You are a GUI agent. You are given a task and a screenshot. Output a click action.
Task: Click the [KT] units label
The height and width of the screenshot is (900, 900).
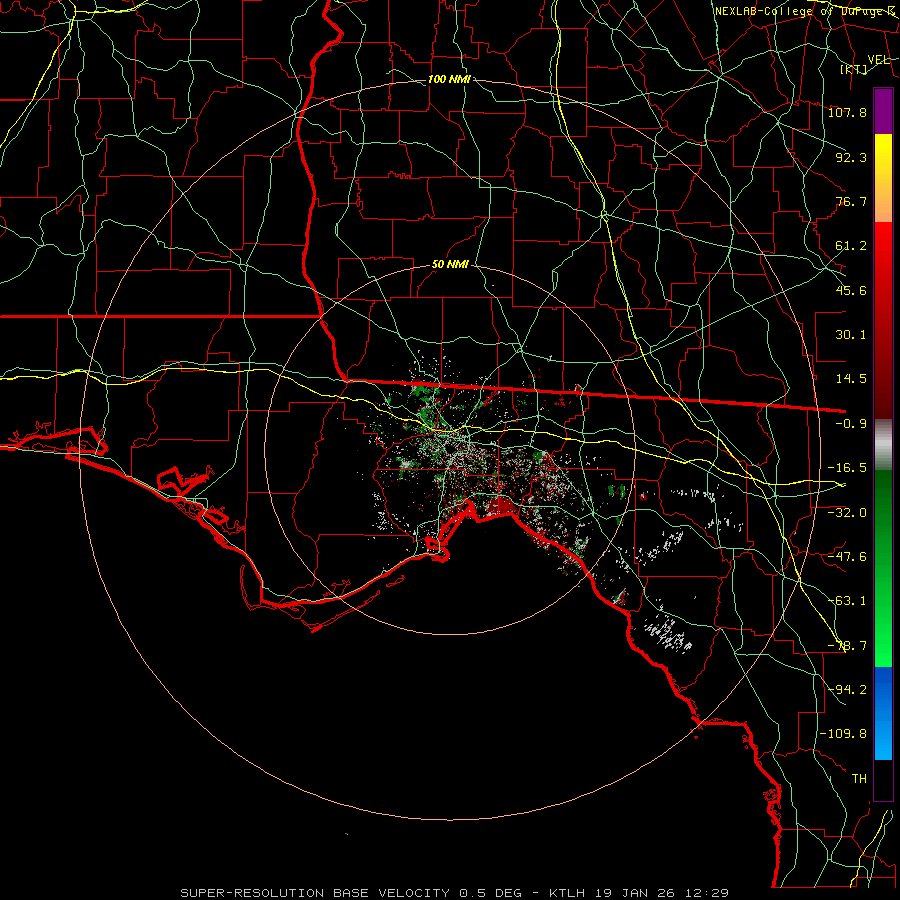click(x=854, y=69)
